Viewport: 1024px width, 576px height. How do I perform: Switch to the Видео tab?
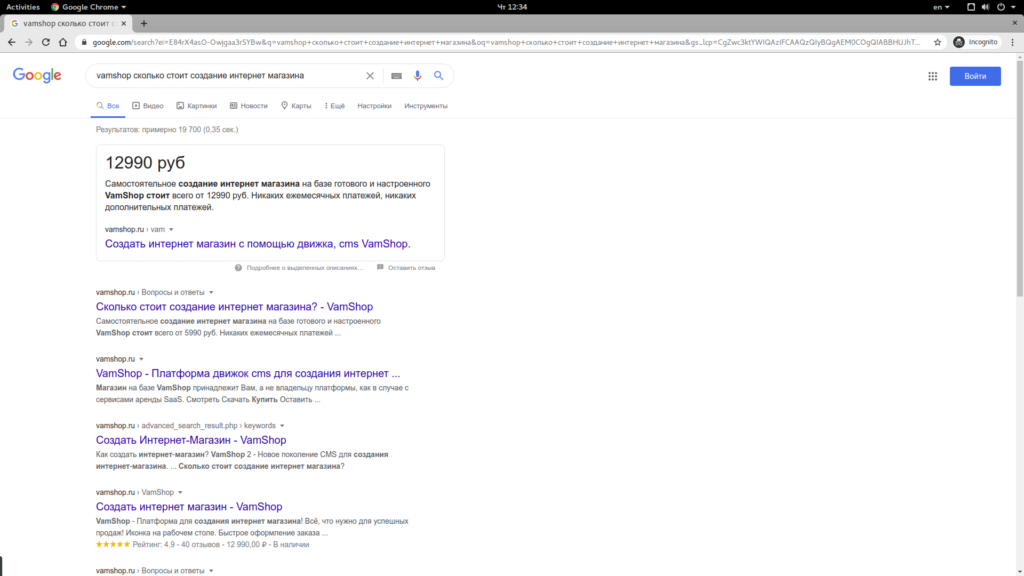point(148,106)
